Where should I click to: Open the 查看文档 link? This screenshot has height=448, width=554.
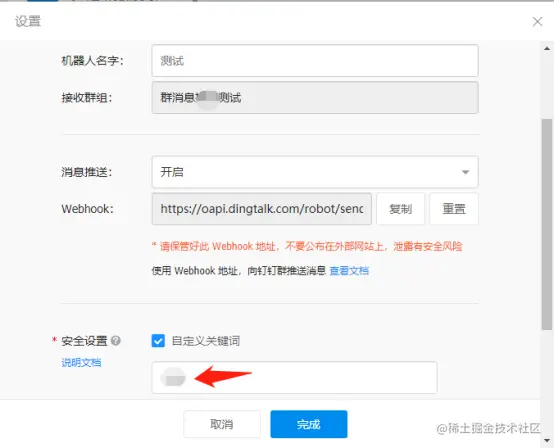point(349,271)
